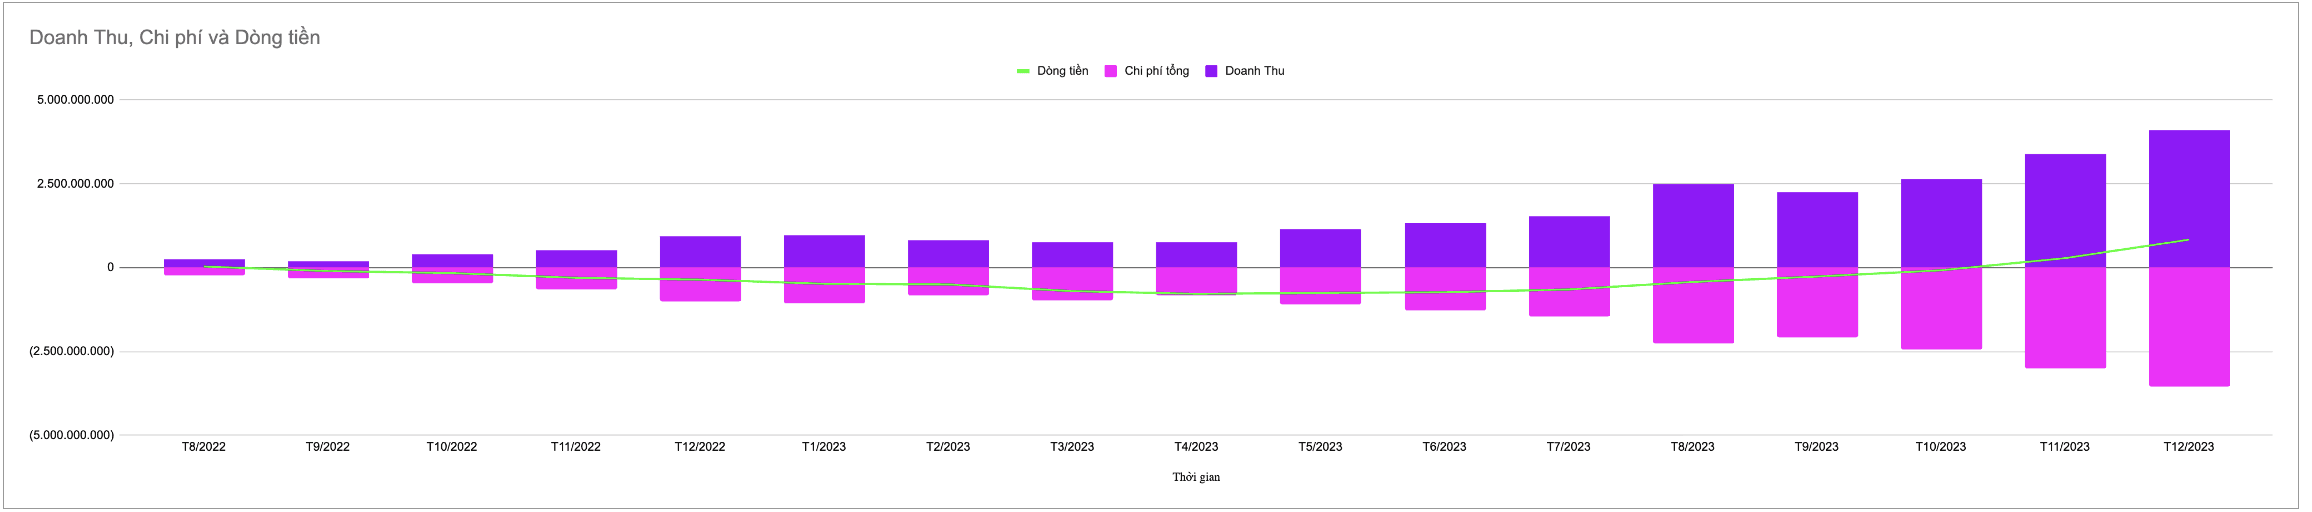Select the purple Doanh Thu bar for T11/2022
Screen dimensions: 2312x512
pyautogui.click(x=576, y=259)
